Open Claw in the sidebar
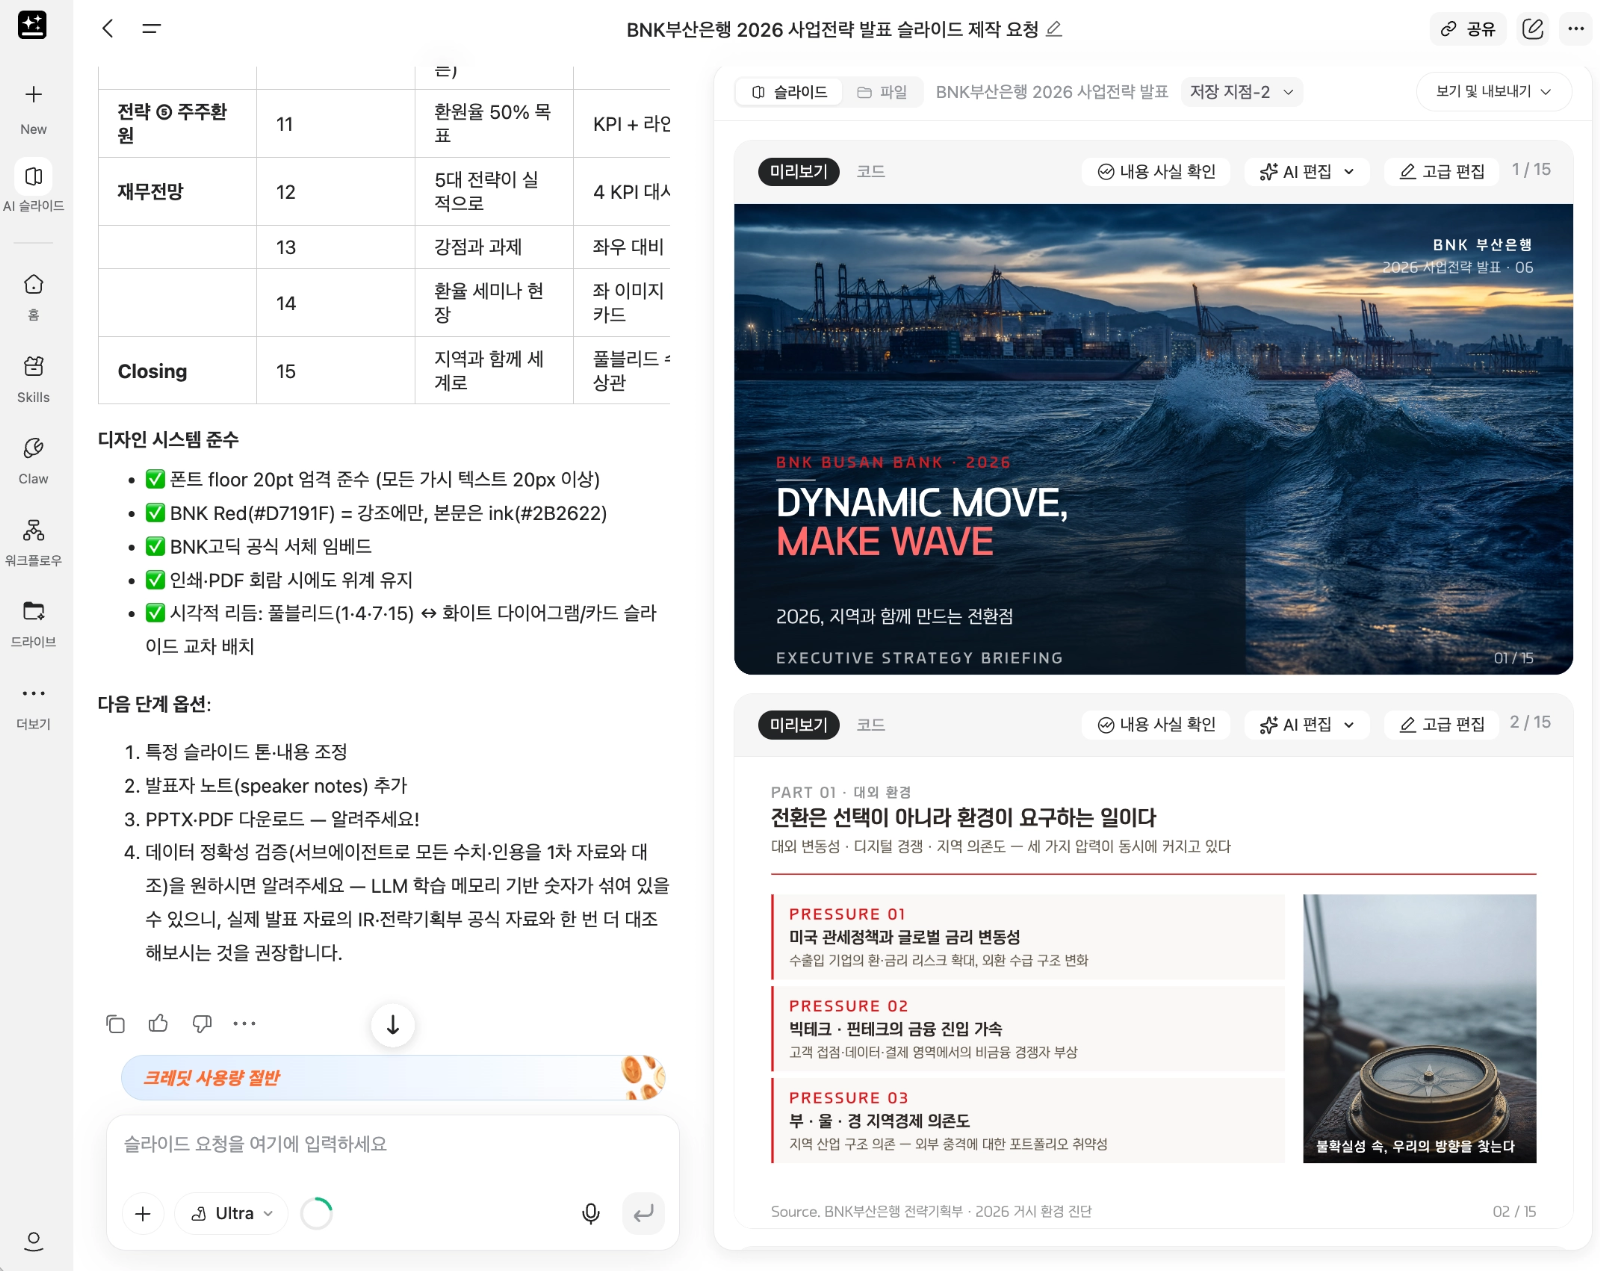 click(33, 460)
